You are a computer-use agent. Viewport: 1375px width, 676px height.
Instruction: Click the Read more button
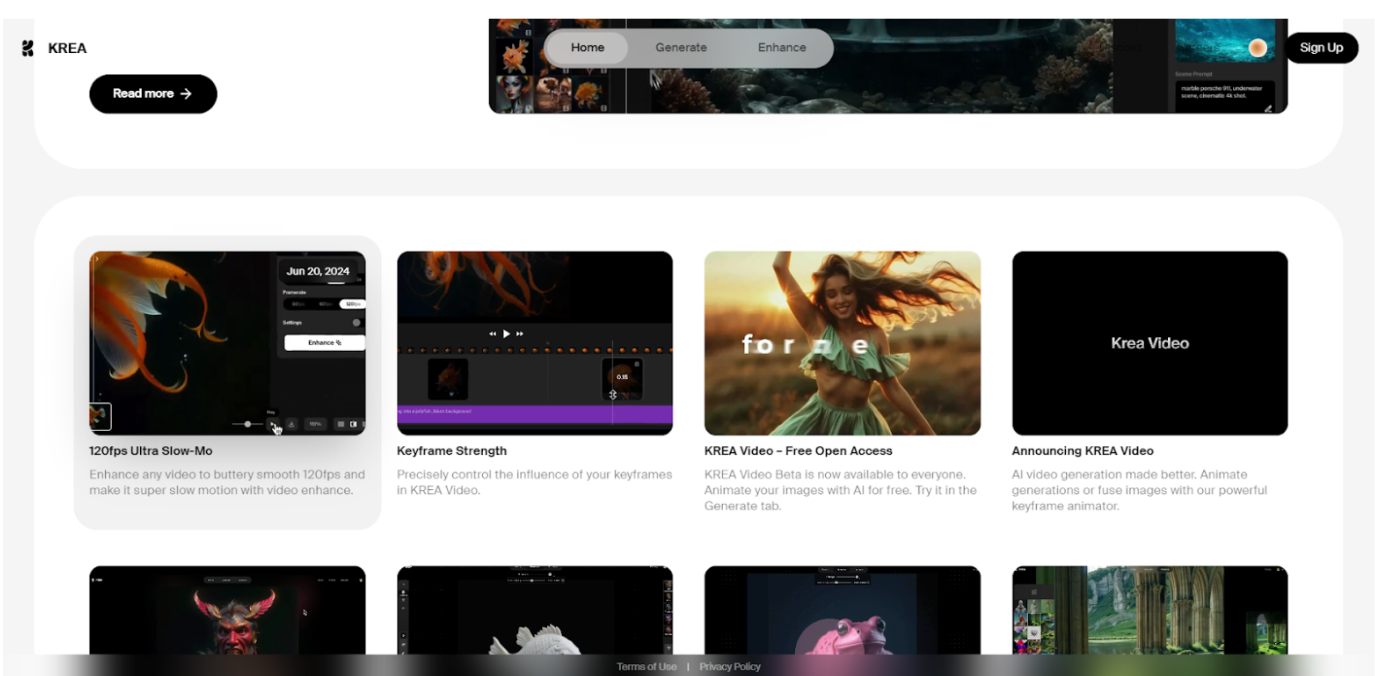coord(153,93)
